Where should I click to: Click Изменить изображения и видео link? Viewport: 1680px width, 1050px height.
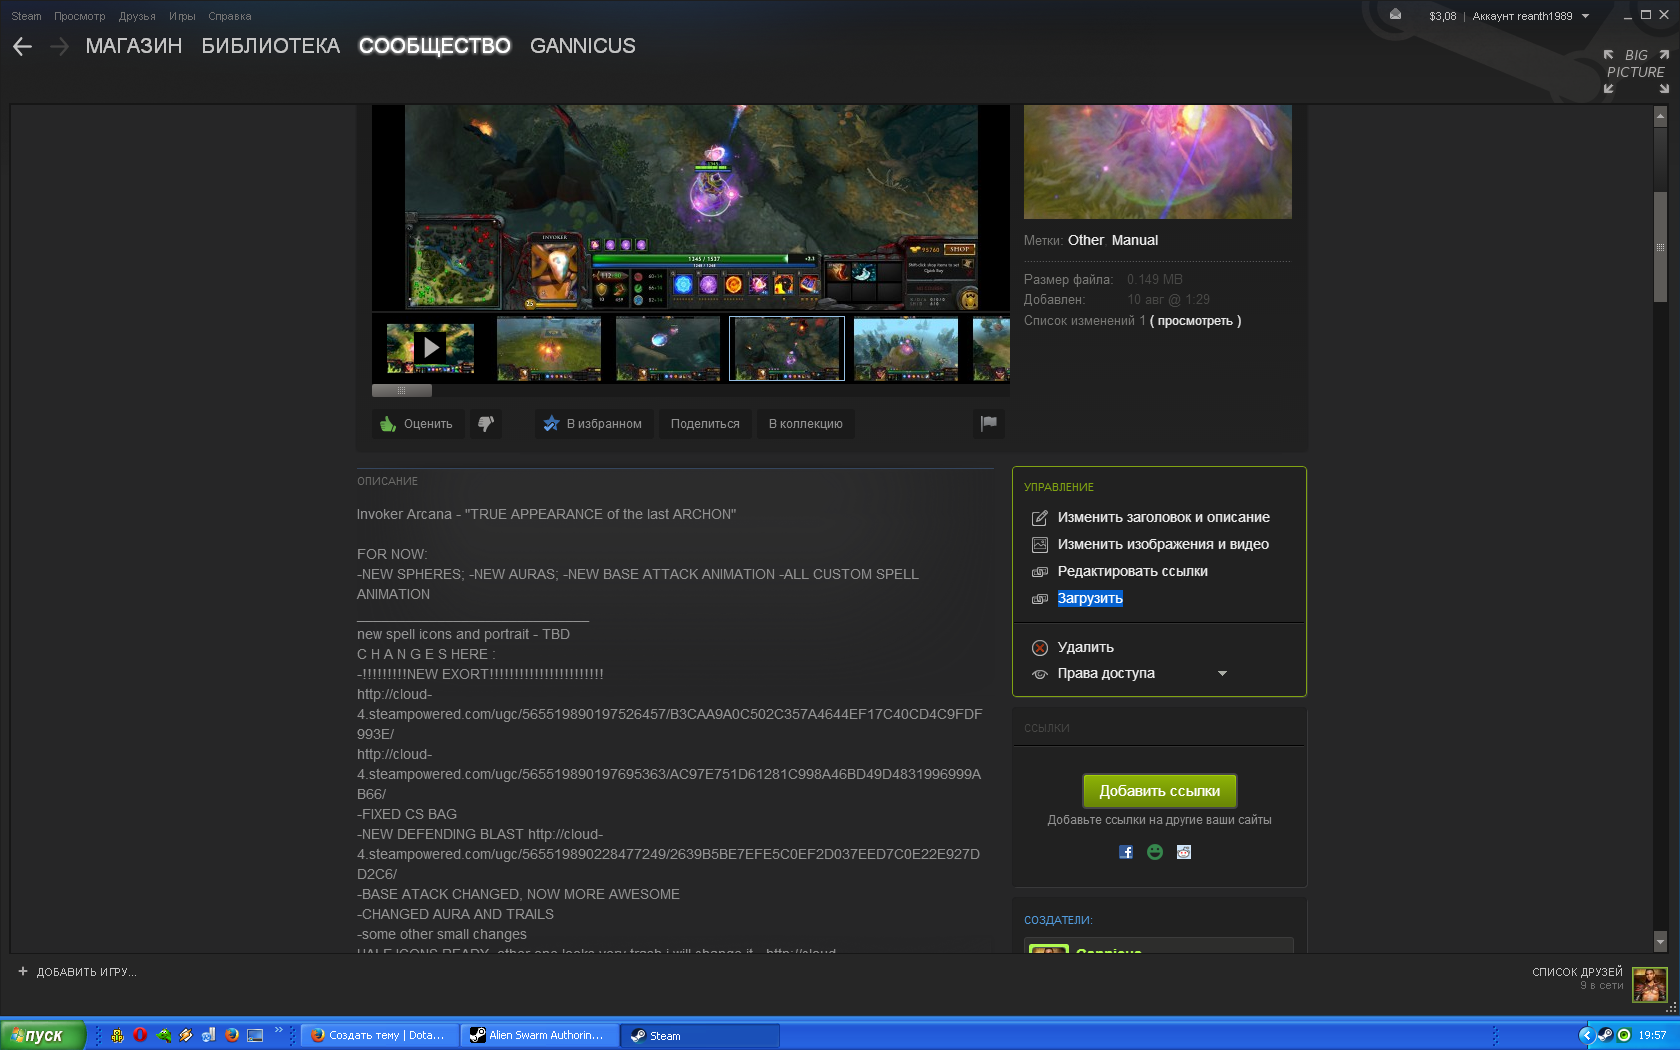click(x=1163, y=545)
